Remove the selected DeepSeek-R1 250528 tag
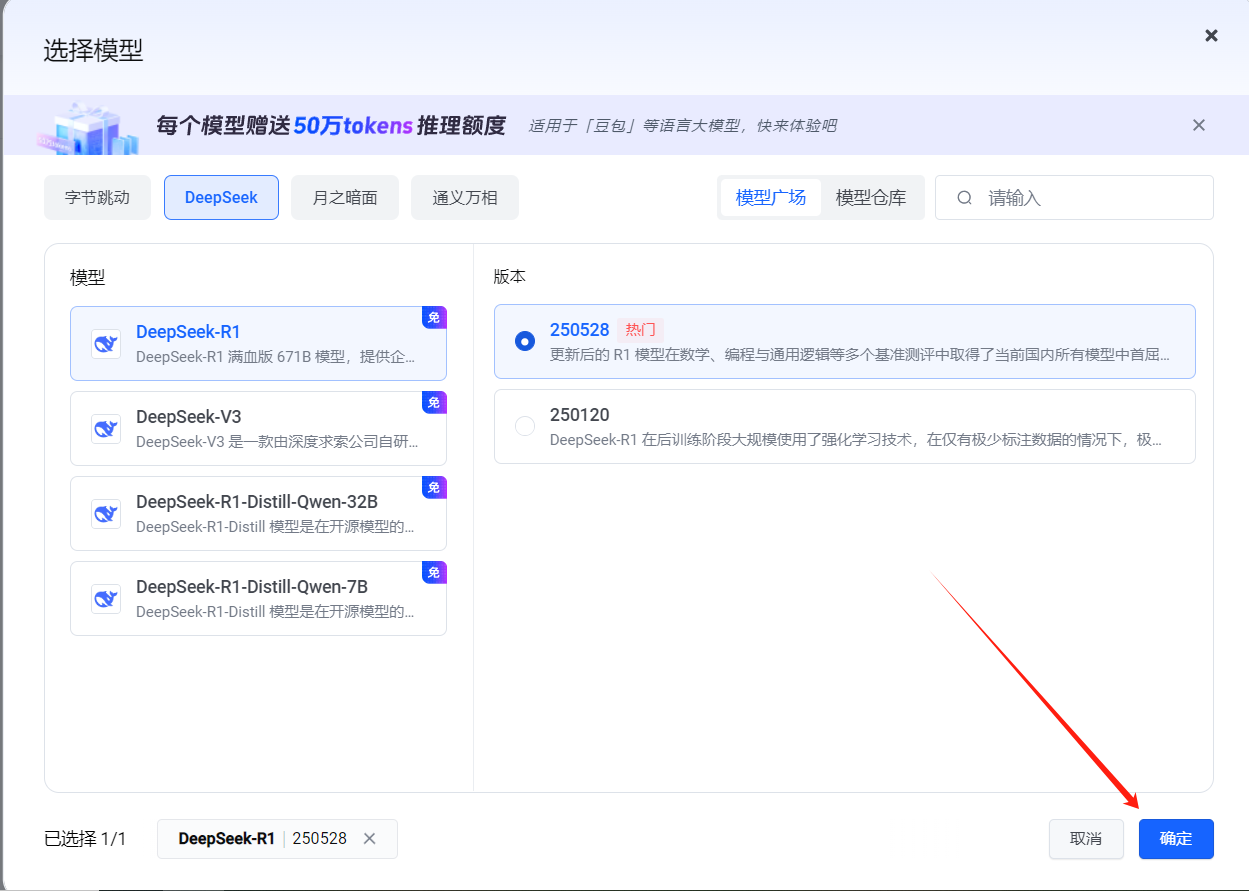The image size is (1249, 891). coord(369,839)
